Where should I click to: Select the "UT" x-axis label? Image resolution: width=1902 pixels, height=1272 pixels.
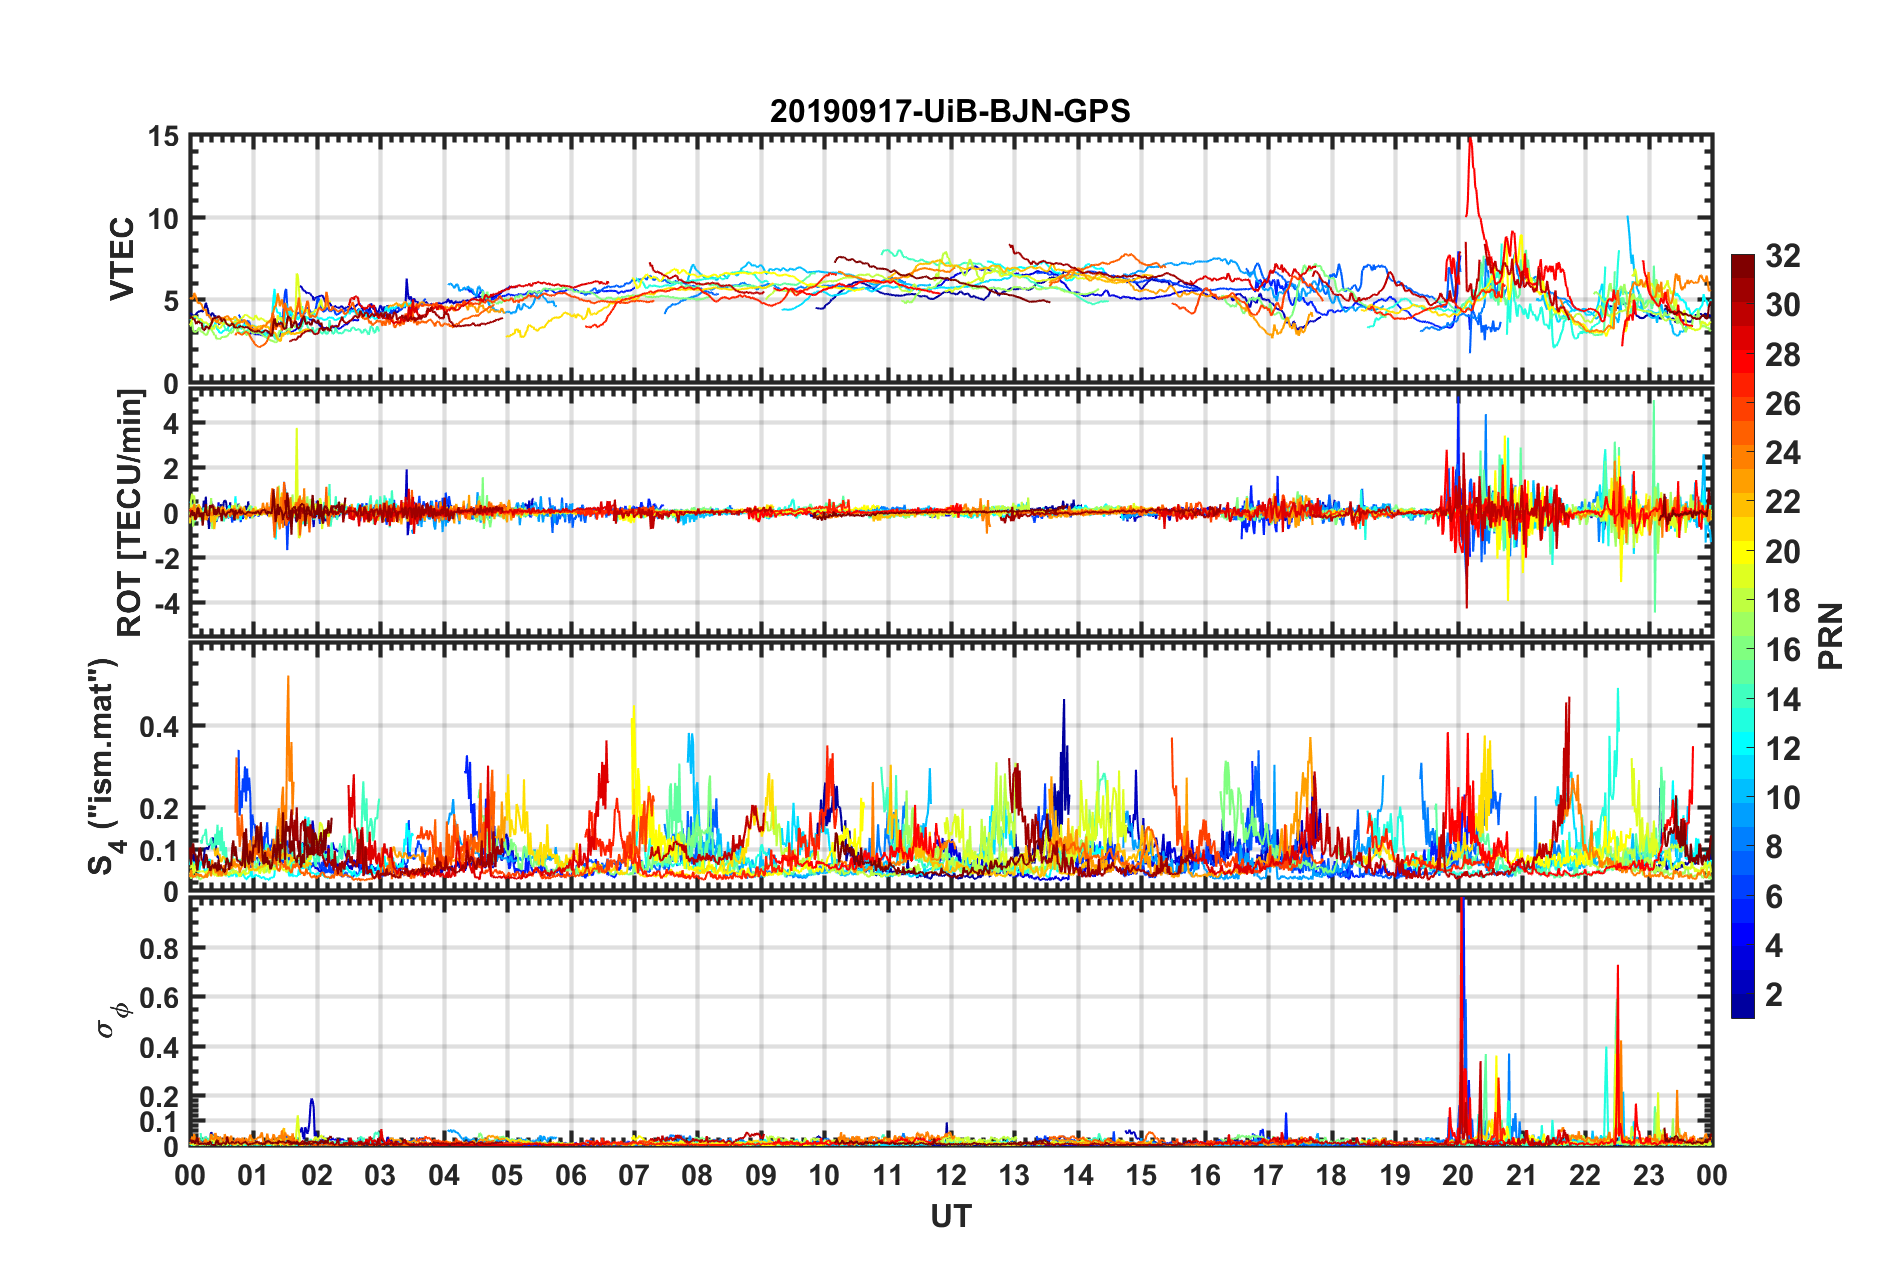(x=951, y=1216)
